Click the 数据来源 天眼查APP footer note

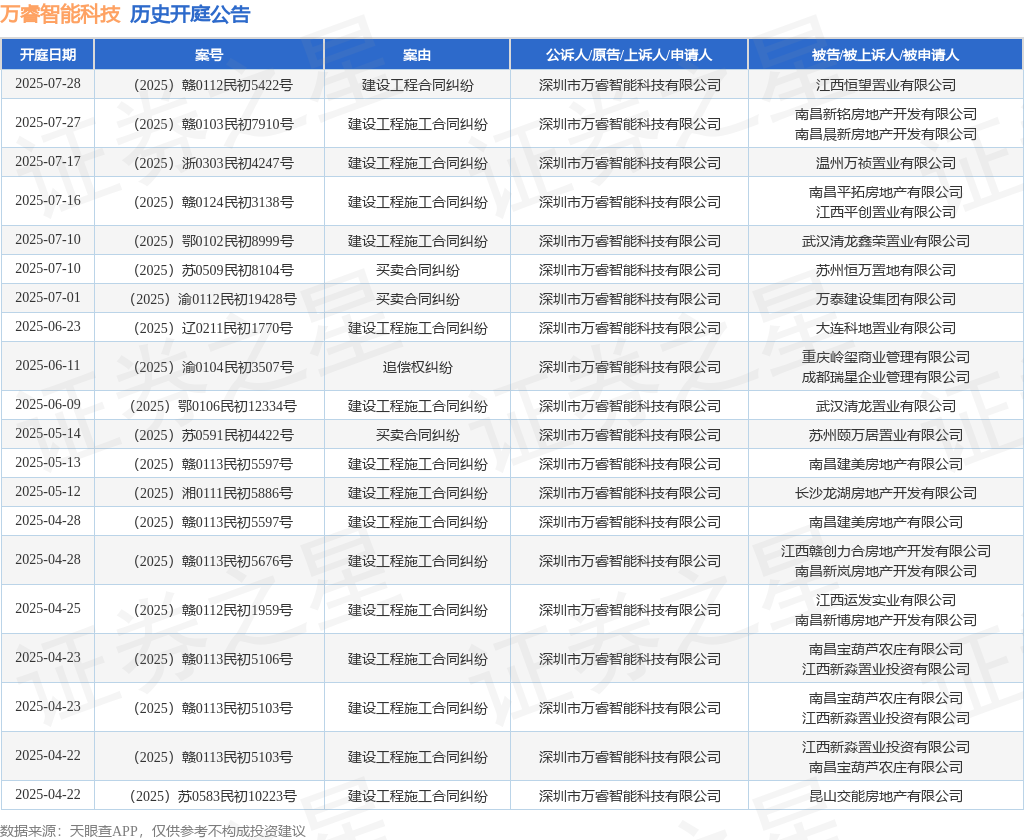click(153, 831)
